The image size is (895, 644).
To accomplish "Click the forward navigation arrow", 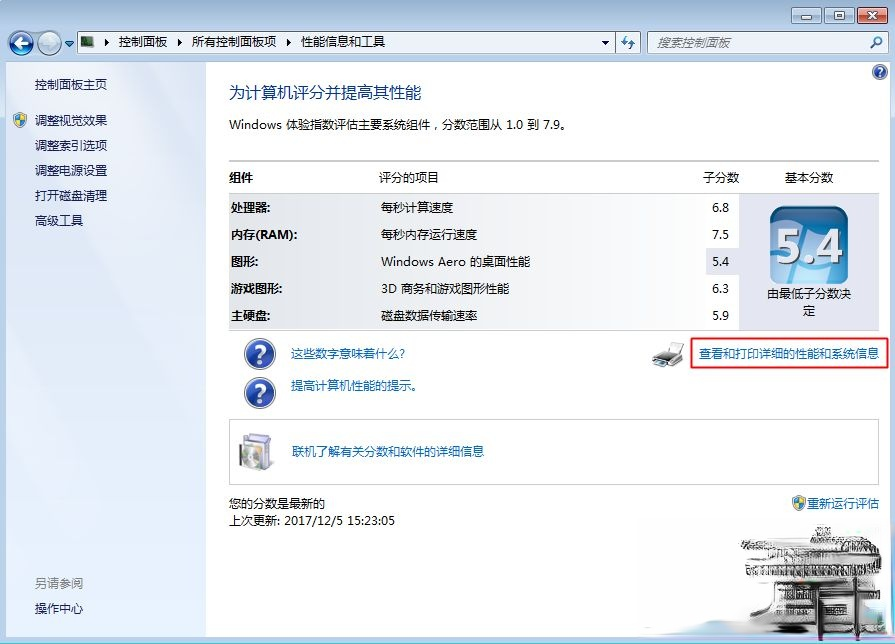I will click(x=48, y=42).
